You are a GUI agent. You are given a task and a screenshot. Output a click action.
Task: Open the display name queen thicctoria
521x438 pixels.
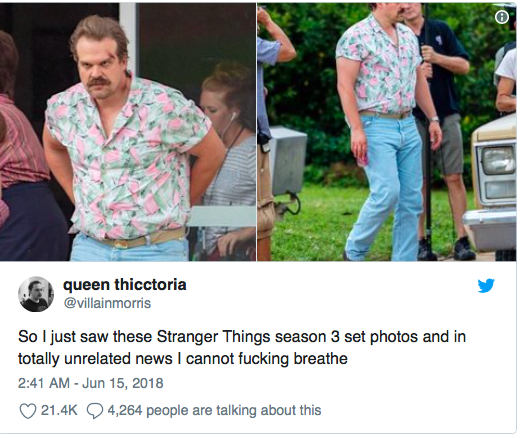click(125, 285)
